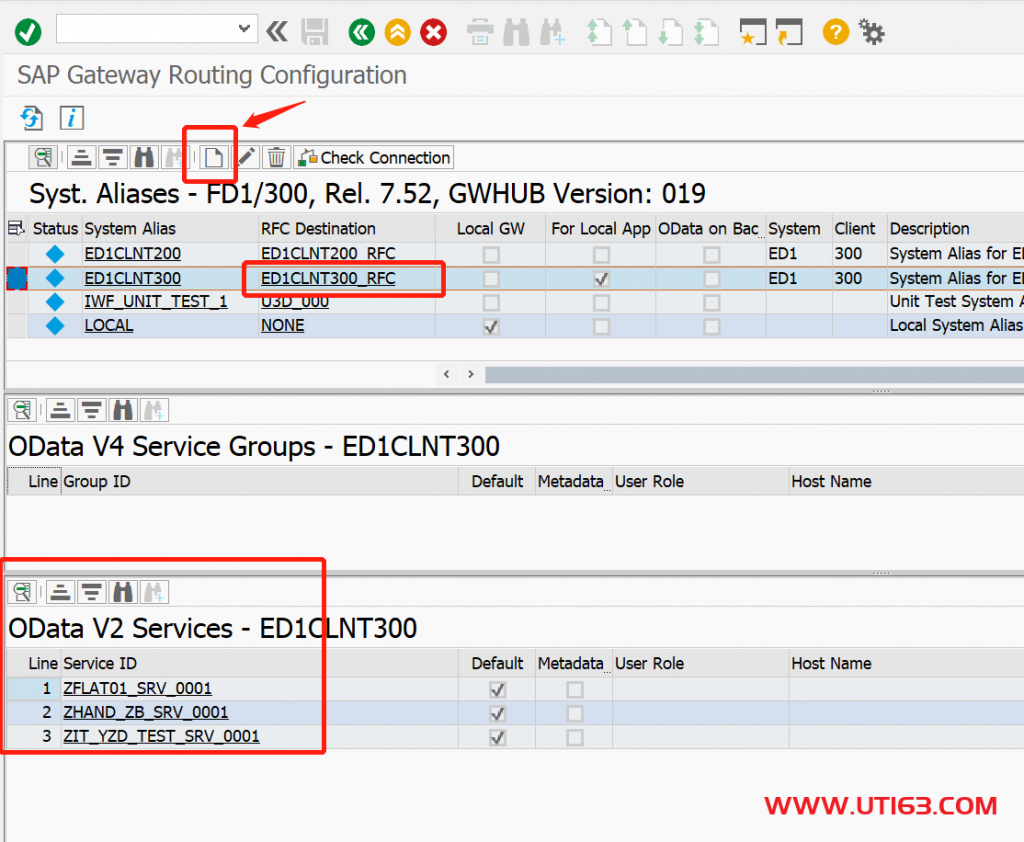Screen dimensions: 1024x842
Task: Toggle Metadata checkbox for ZIT_YZD_TEST_SRV_0001
Action: (x=575, y=737)
